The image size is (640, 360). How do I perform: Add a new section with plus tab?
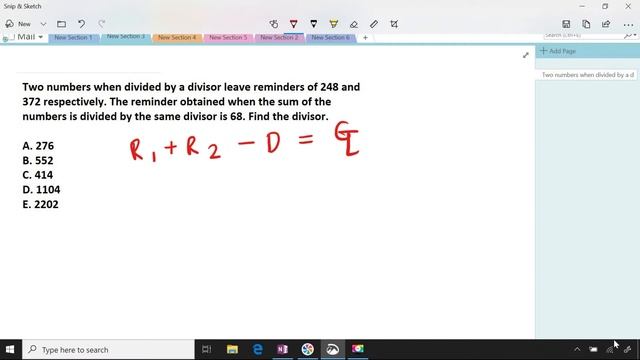point(365,38)
